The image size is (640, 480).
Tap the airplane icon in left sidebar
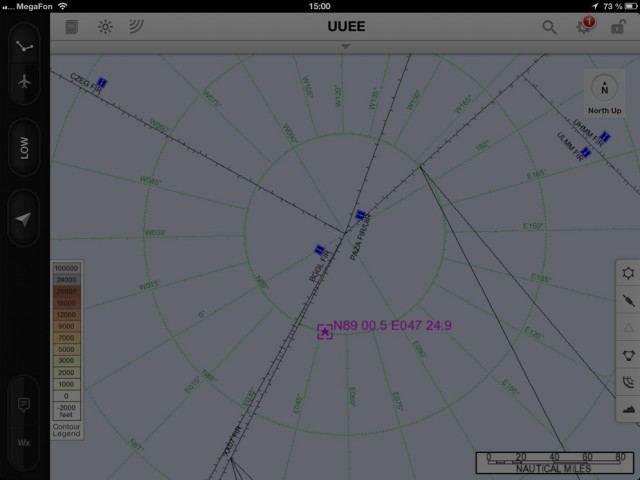coord(24,82)
